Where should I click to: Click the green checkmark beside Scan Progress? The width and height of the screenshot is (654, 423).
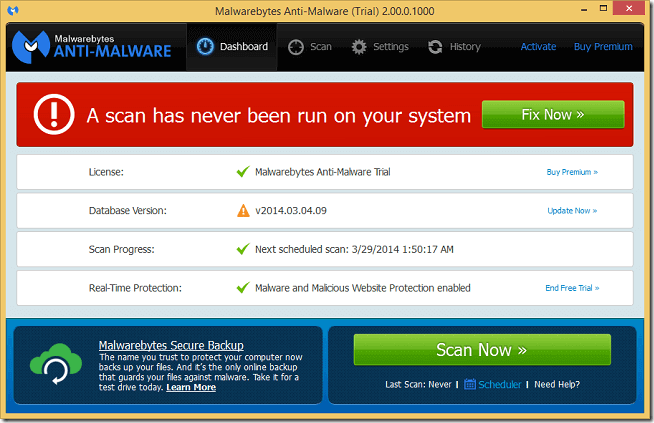tap(243, 249)
